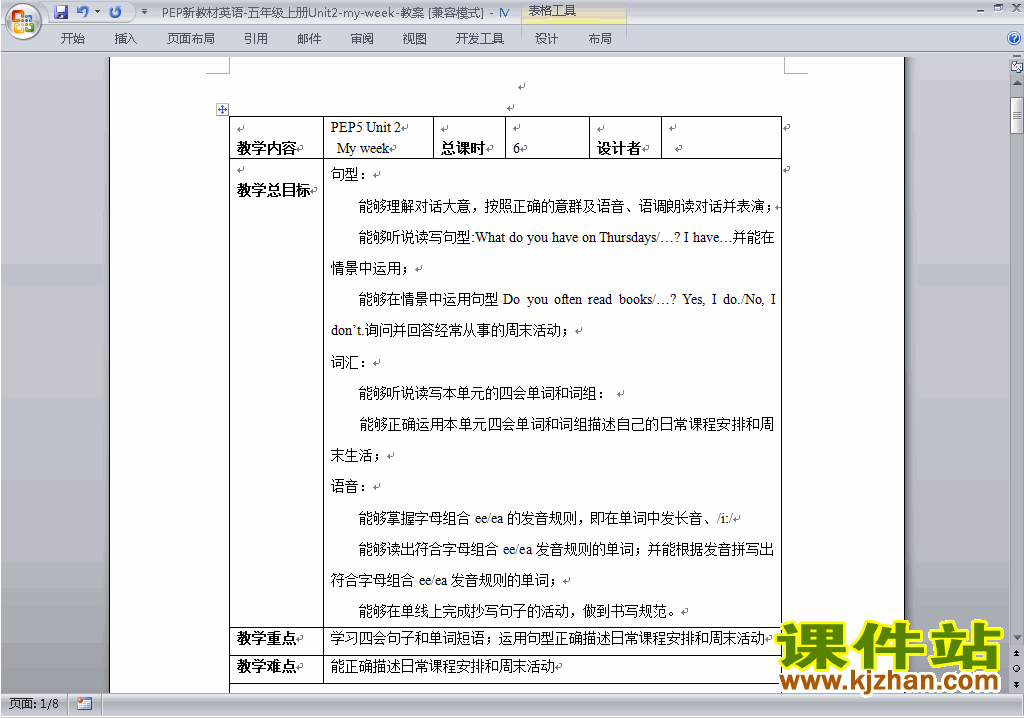
Task: Switch to the 页面布局 tab
Action: (x=190, y=39)
